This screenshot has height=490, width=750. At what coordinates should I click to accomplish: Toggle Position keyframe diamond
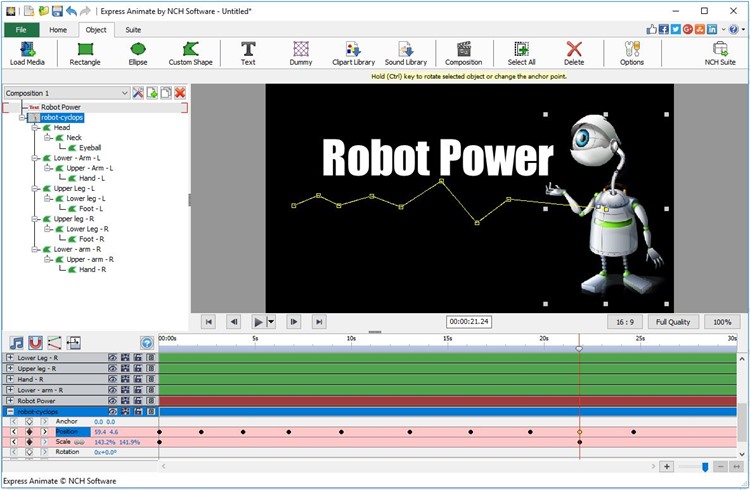tap(29, 432)
